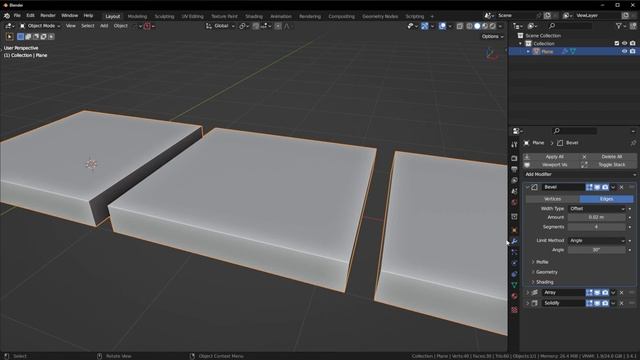Switch to the Modeling workspace tab
Viewport: 640px width, 360px height.
click(x=137, y=16)
